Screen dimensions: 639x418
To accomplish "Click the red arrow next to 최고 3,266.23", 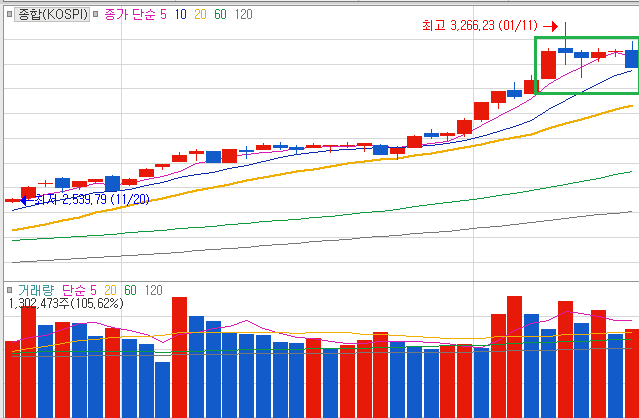I will point(549,25).
